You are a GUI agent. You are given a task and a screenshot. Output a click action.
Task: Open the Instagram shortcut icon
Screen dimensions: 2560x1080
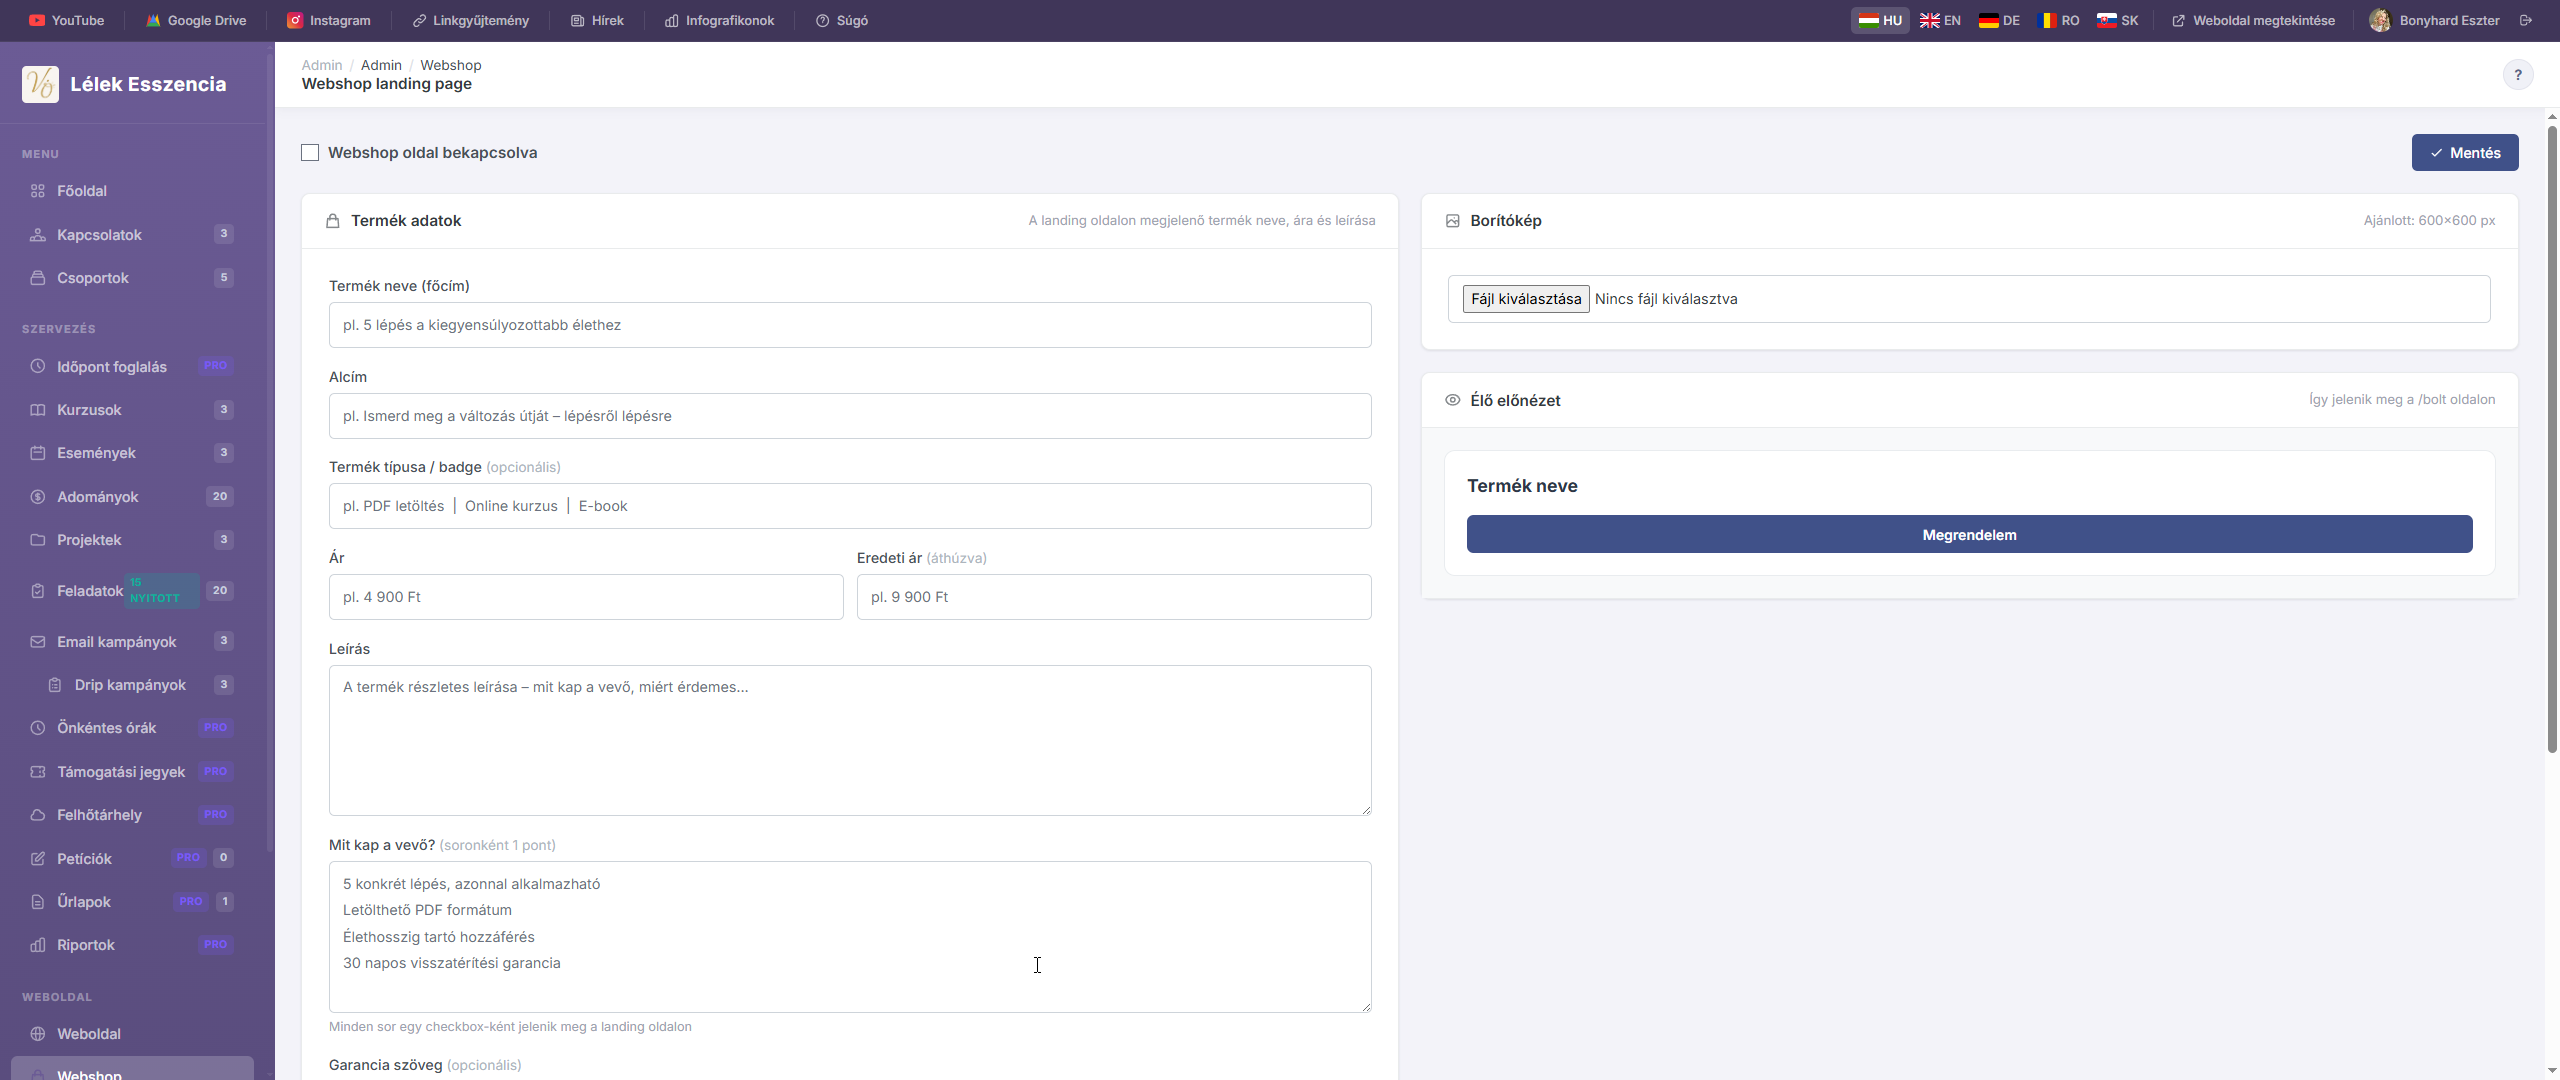click(x=295, y=20)
